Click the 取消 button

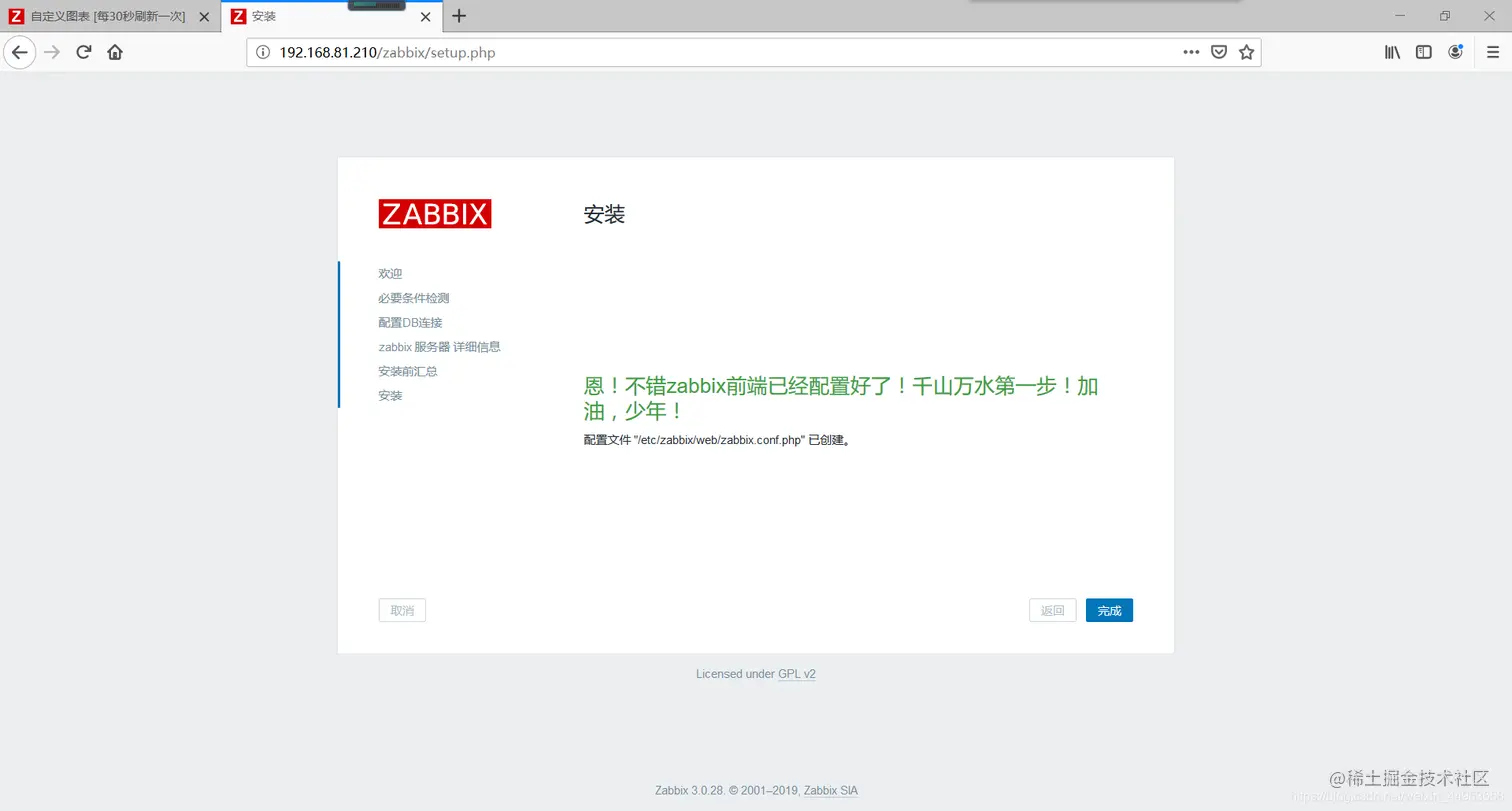(x=402, y=610)
